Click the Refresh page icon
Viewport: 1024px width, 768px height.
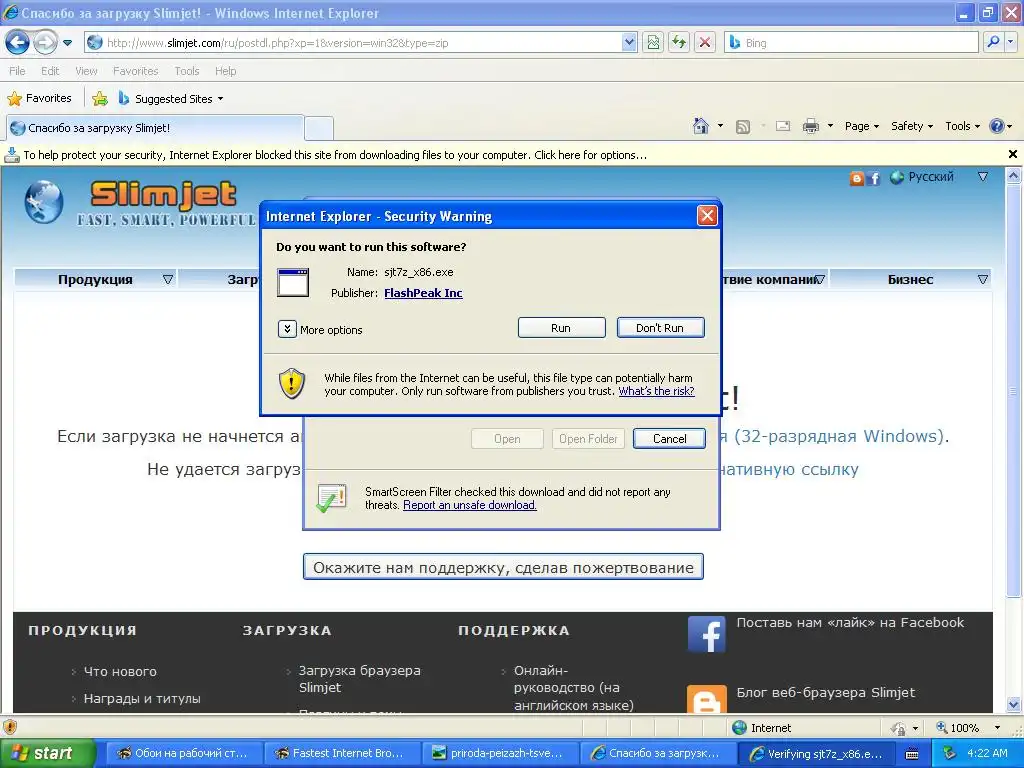[x=679, y=43]
